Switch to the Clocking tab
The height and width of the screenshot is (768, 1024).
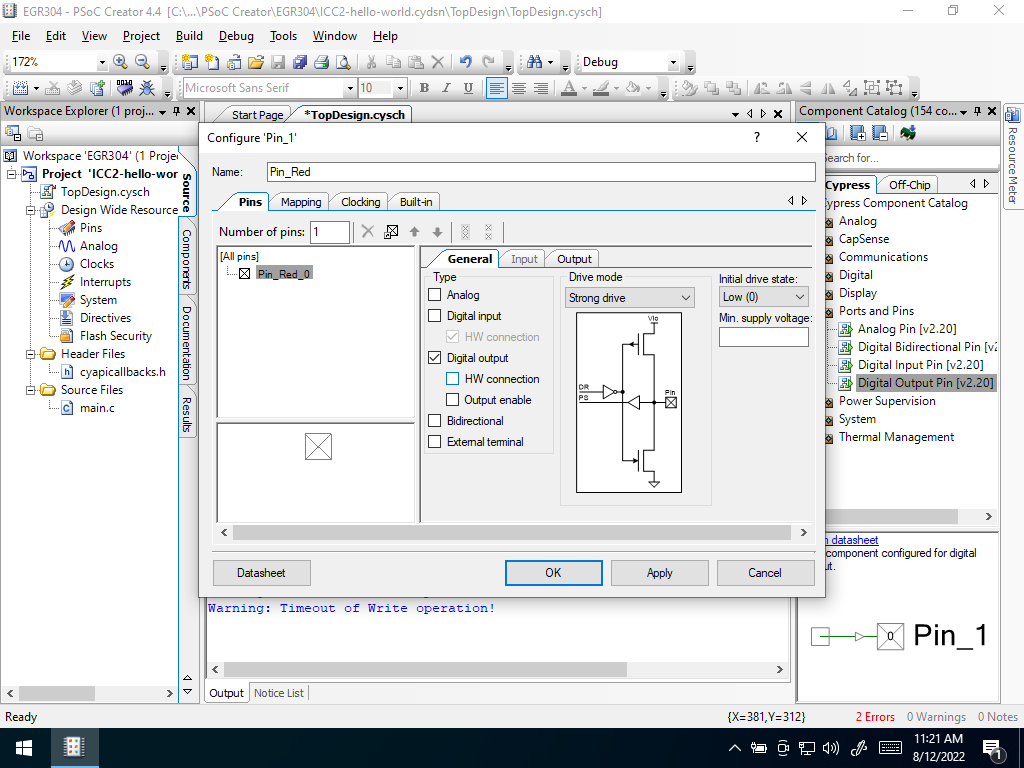(360, 202)
